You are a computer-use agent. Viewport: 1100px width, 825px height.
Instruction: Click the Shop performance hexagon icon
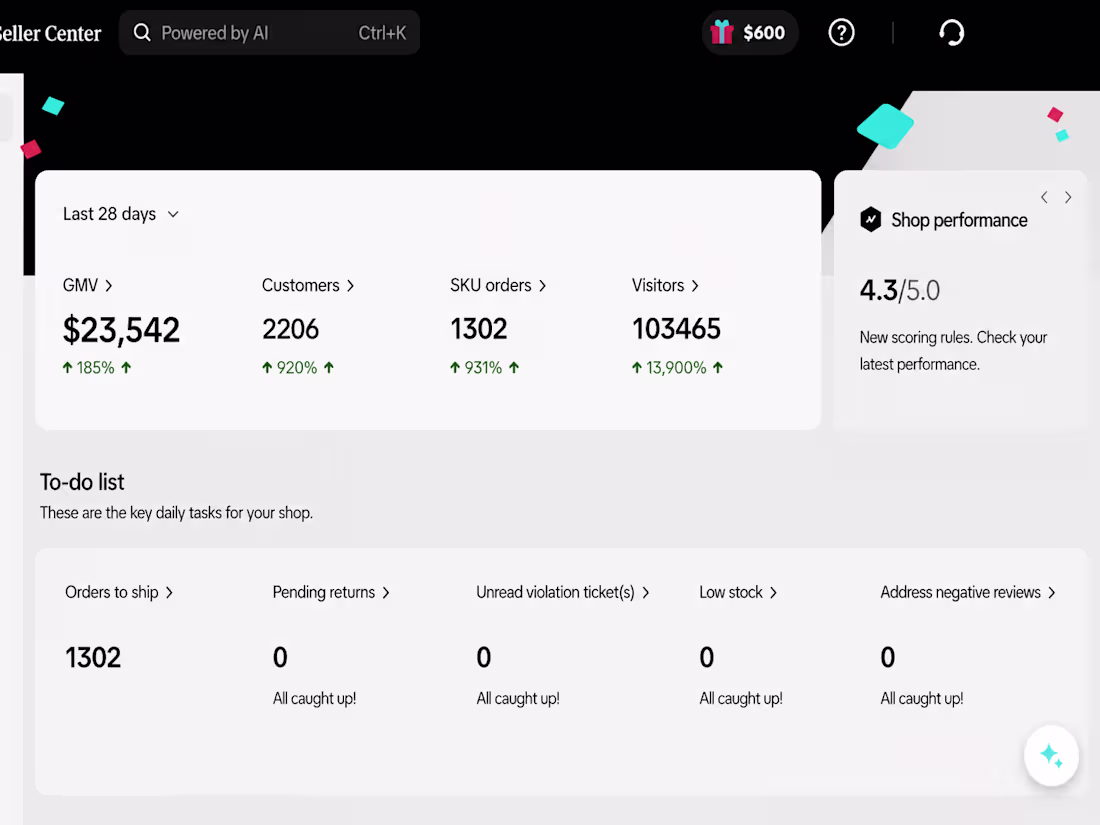[871, 220]
